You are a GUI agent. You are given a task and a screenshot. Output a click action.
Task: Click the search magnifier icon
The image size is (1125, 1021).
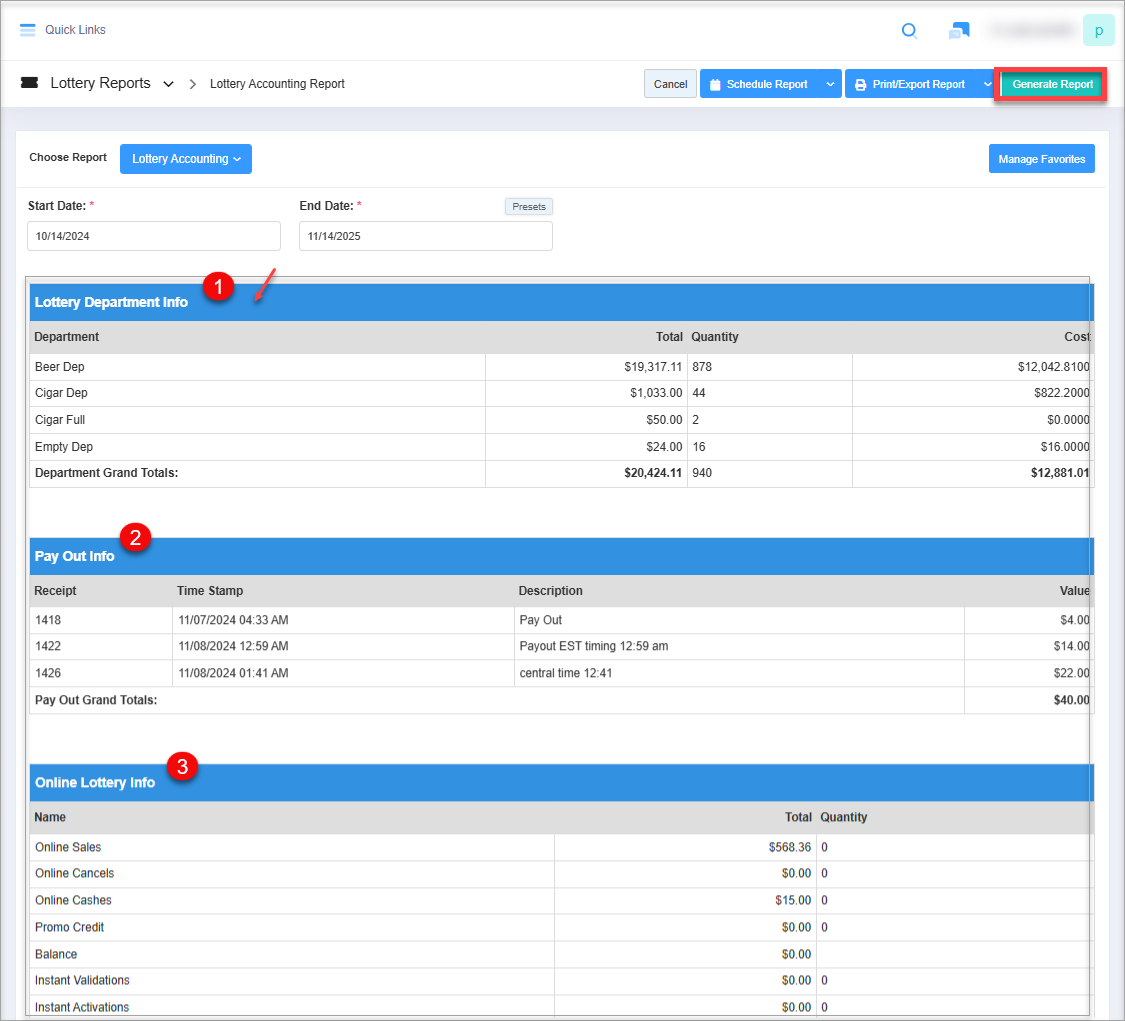pos(909,30)
